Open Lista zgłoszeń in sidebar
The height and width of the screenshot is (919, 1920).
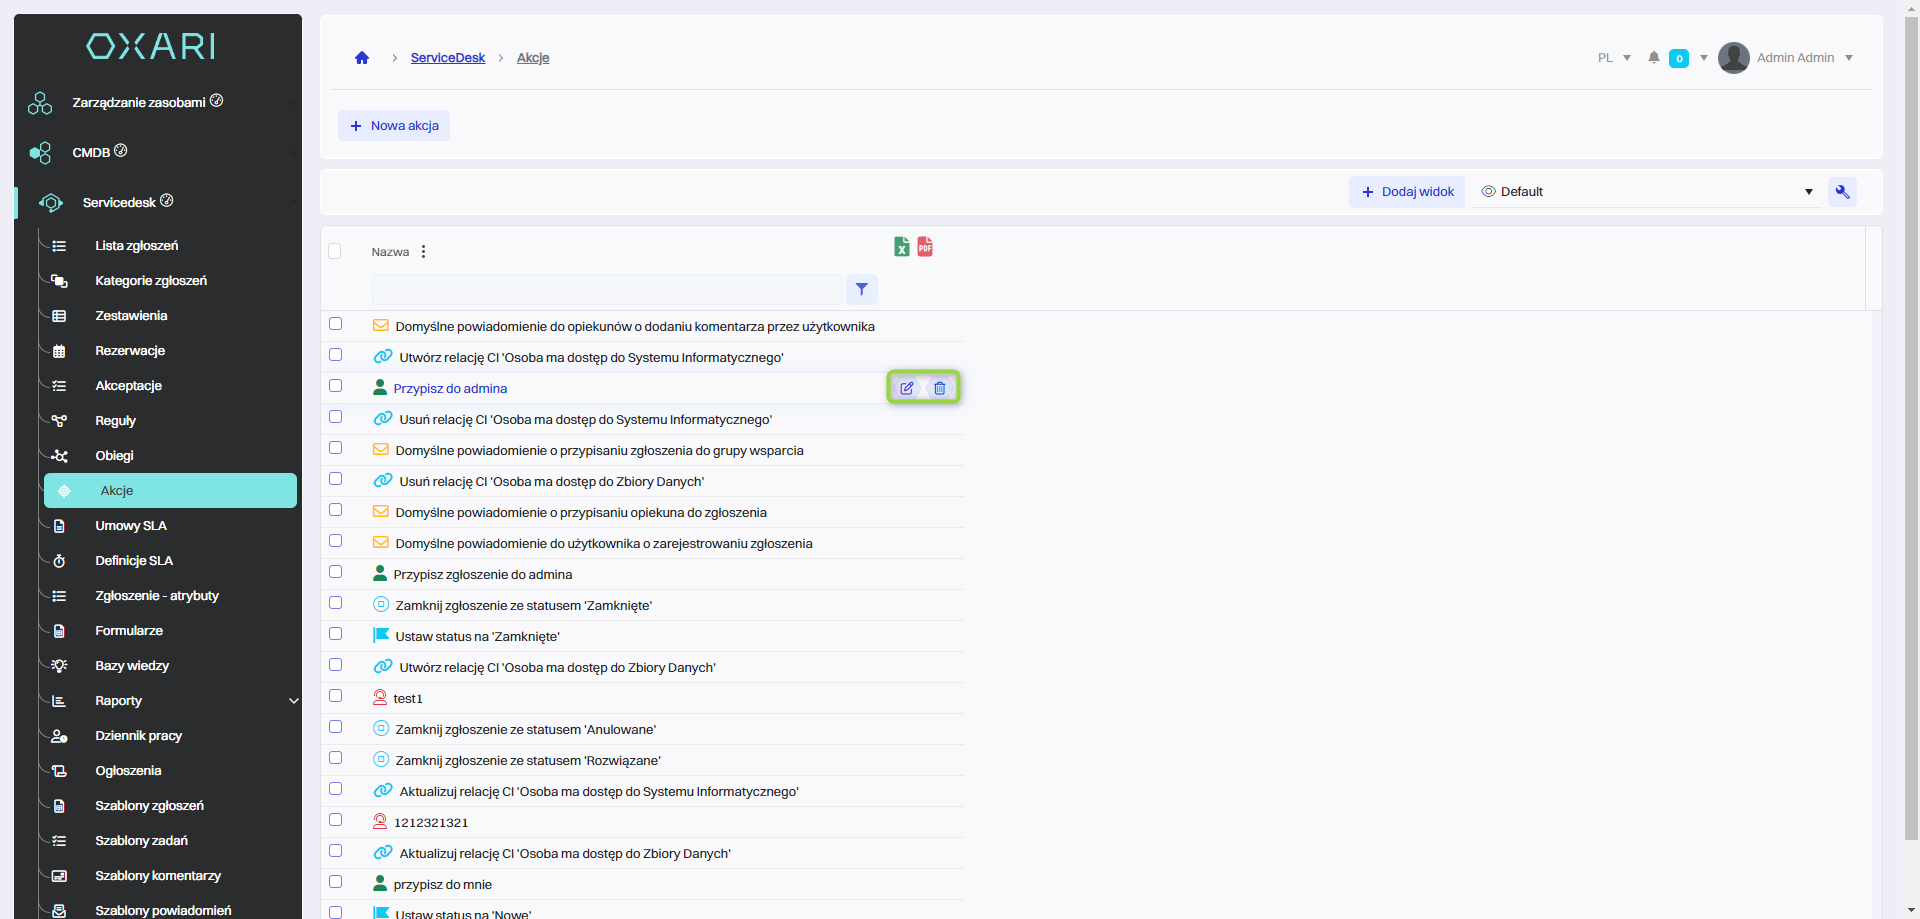137,246
